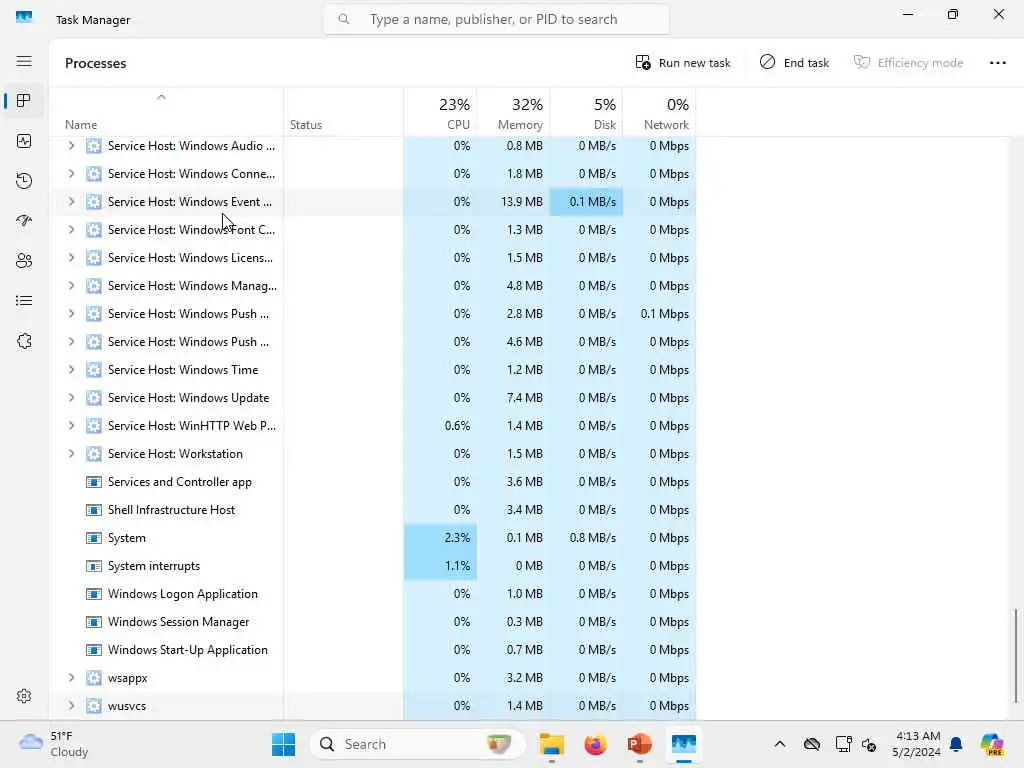
Task: Expand Service Host: Windows Audio row
Action: point(71,146)
